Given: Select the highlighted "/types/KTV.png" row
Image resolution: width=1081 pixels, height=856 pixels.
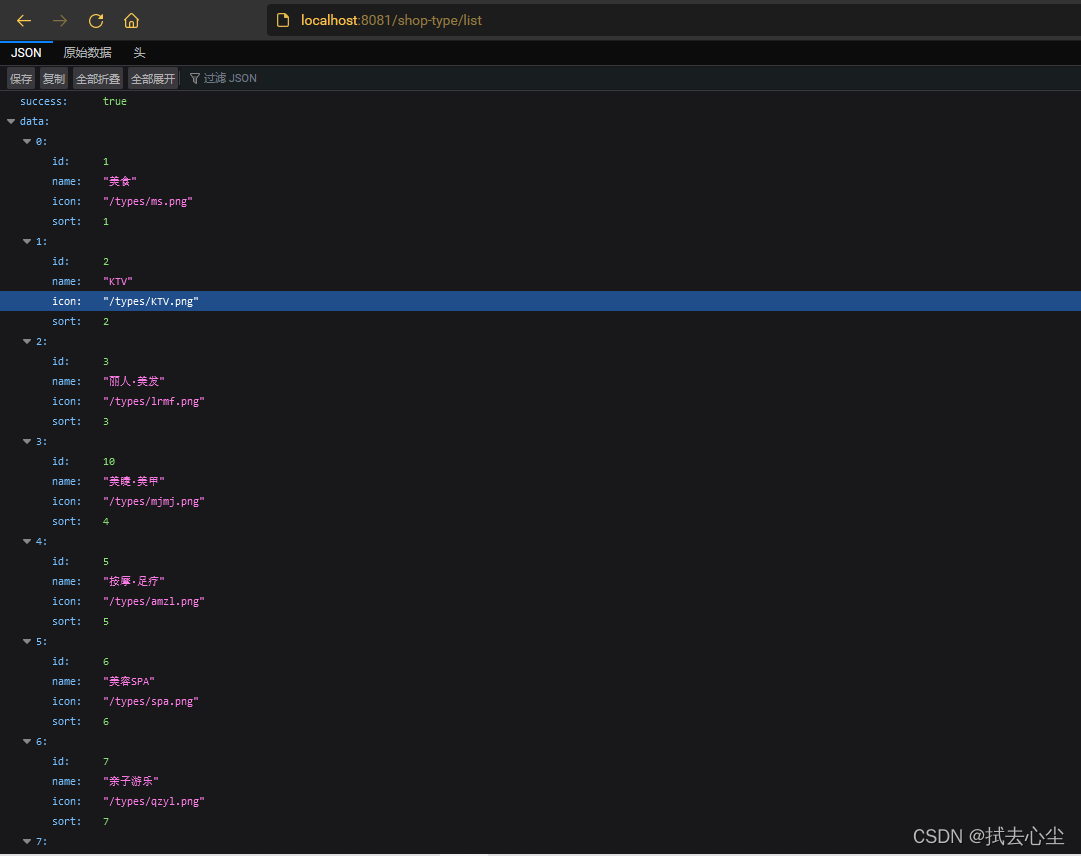Looking at the screenshot, I should click(x=540, y=301).
